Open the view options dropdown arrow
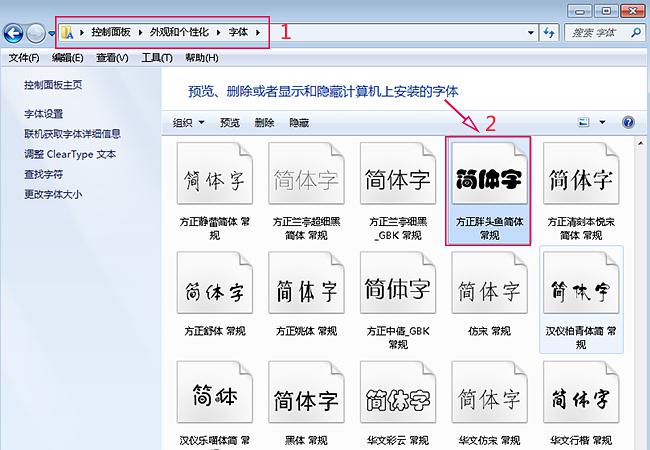This screenshot has width=650, height=450. pyautogui.click(x=602, y=122)
